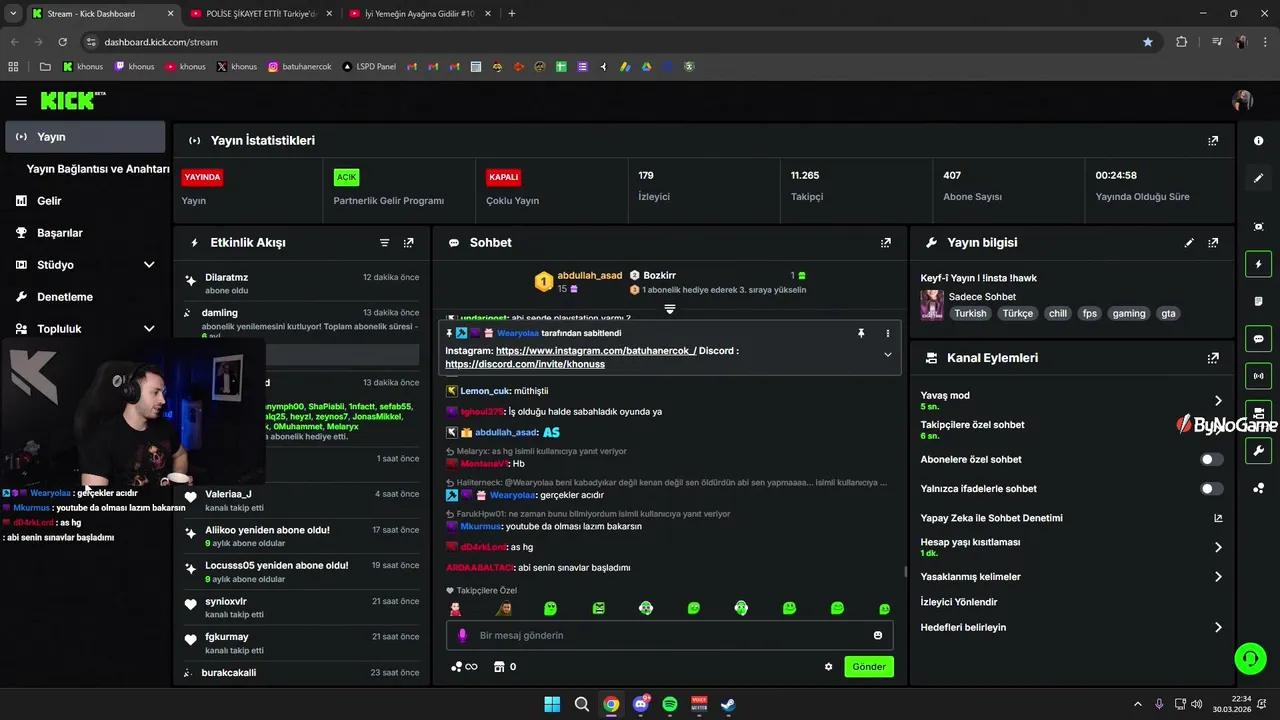Click the gaming tag
The width and height of the screenshot is (1280, 720).
click(x=1129, y=313)
